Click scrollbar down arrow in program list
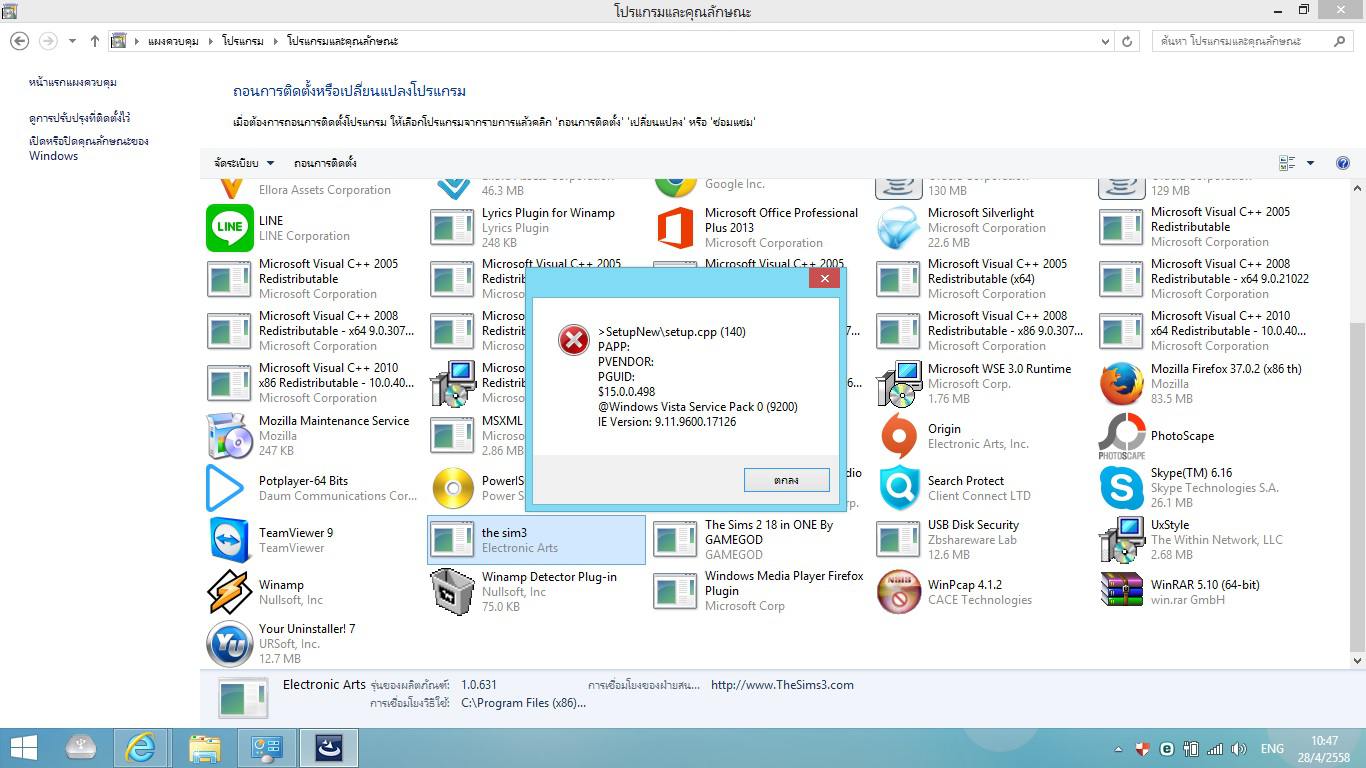The image size is (1366, 768). click(1357, 660)
